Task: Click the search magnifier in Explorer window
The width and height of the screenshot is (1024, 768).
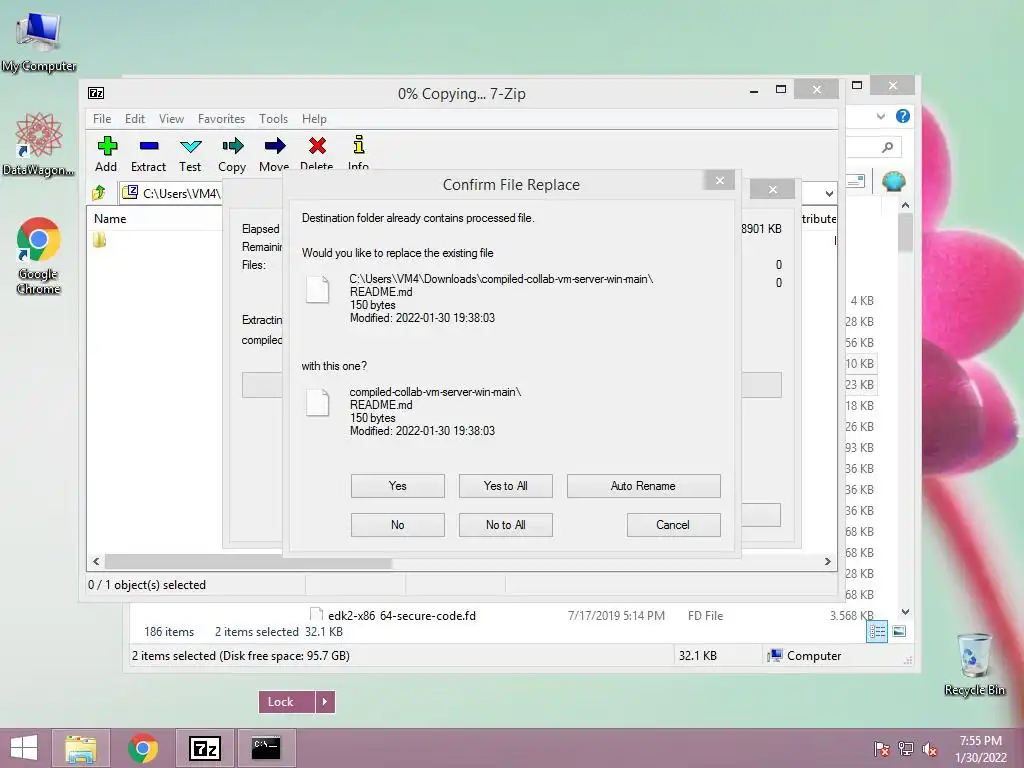Action: [887, 148]
